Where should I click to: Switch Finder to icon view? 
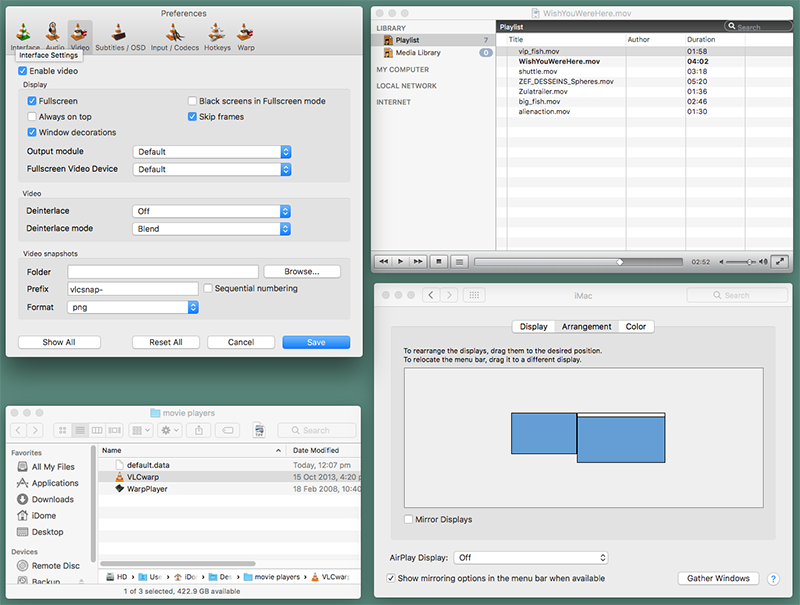(x=62, y=430)
